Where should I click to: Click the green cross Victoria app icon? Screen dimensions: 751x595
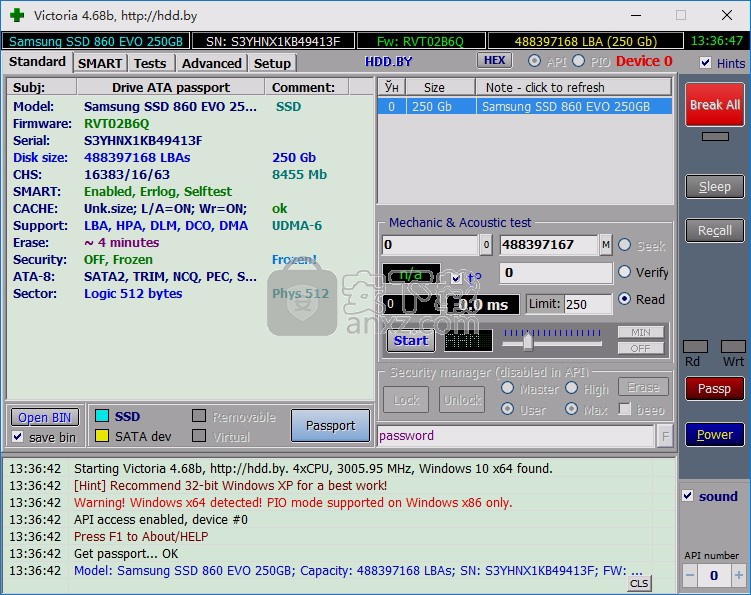click(x=17, y=15)
